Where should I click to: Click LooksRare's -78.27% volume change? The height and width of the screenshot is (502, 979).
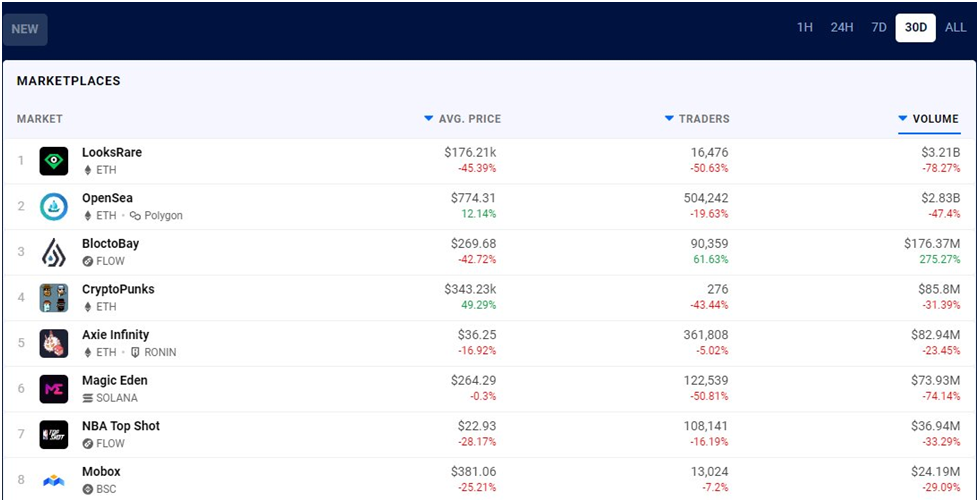[942, 168]
